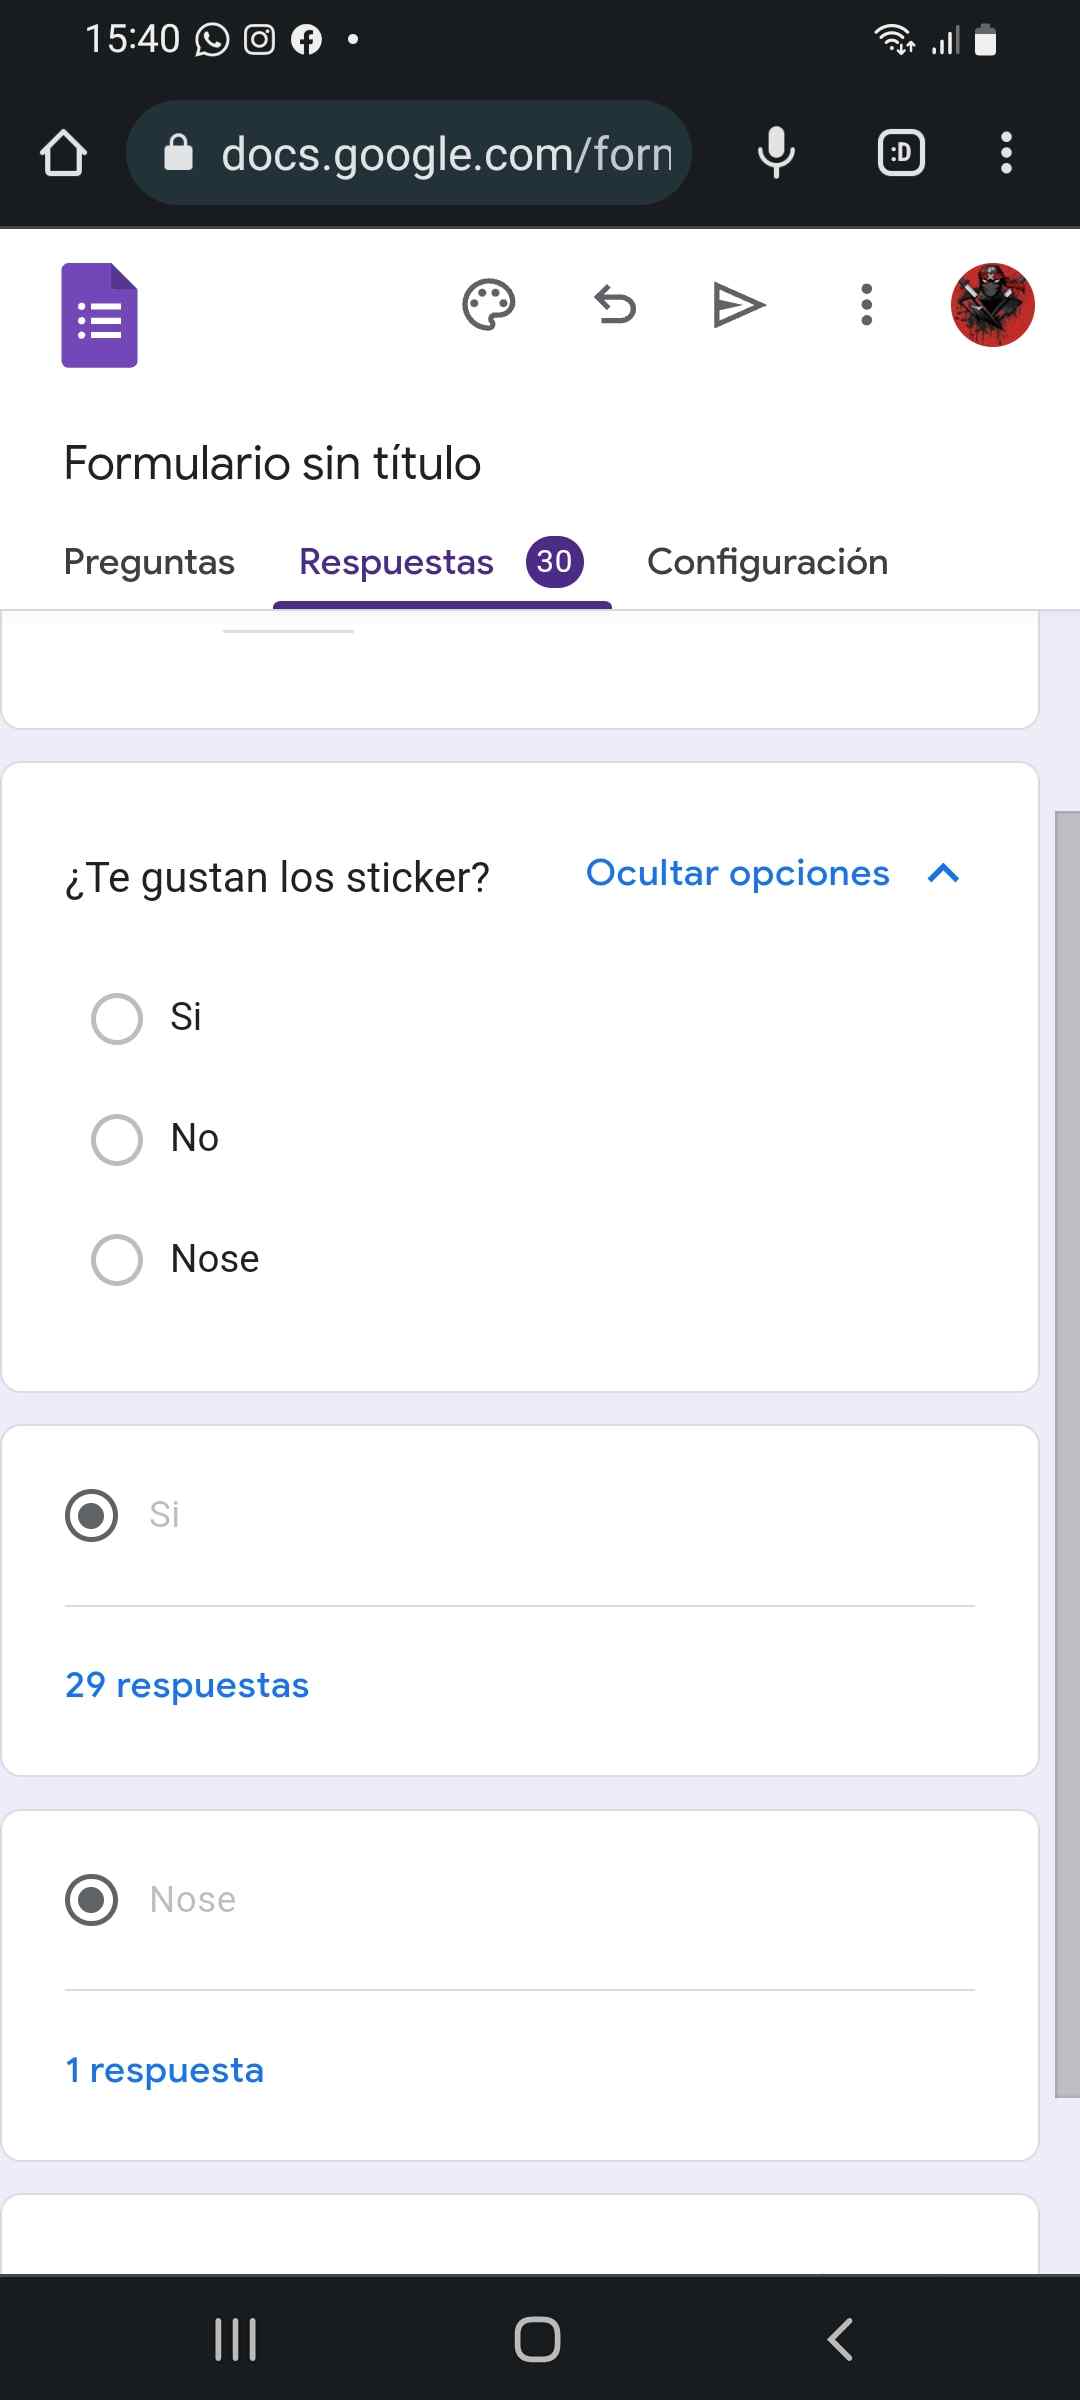Select the No radio option

117,1140
